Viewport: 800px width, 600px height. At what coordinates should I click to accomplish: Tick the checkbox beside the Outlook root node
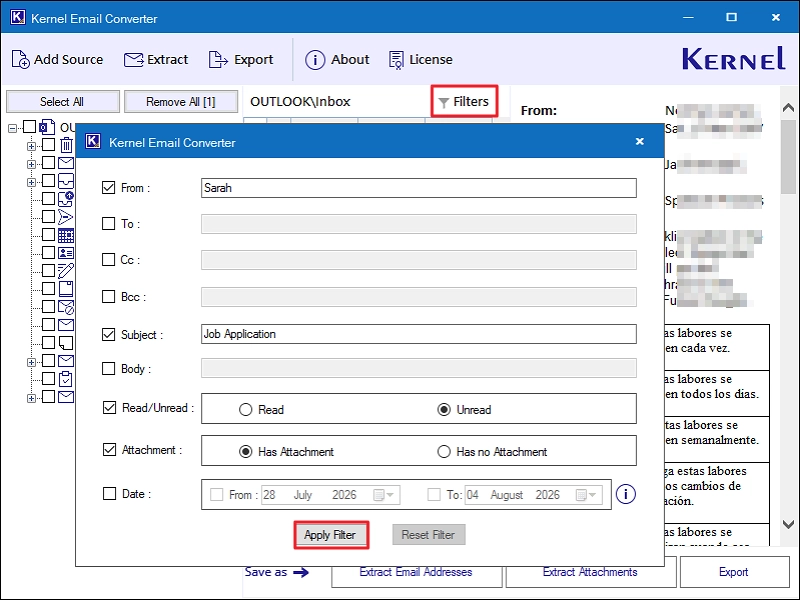[30, 127]
